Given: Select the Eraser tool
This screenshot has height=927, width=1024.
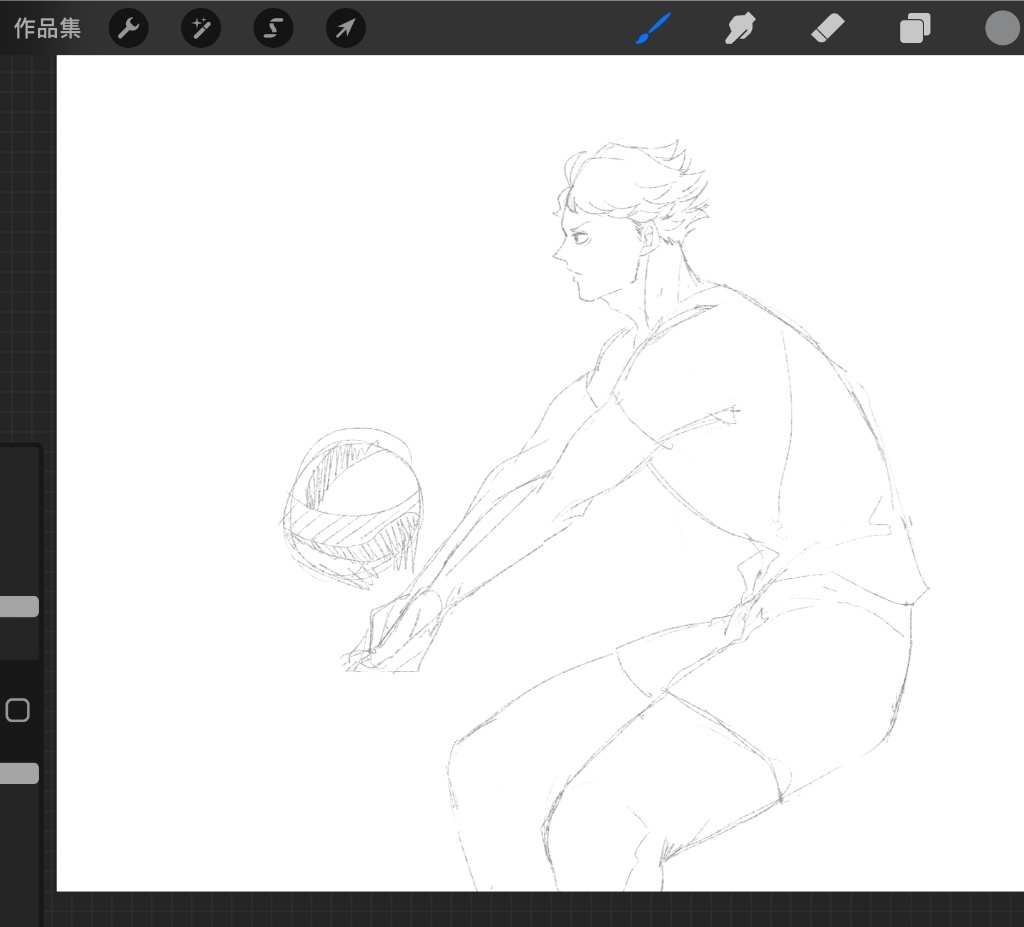Looking at the screenshot, I should 827,29.
